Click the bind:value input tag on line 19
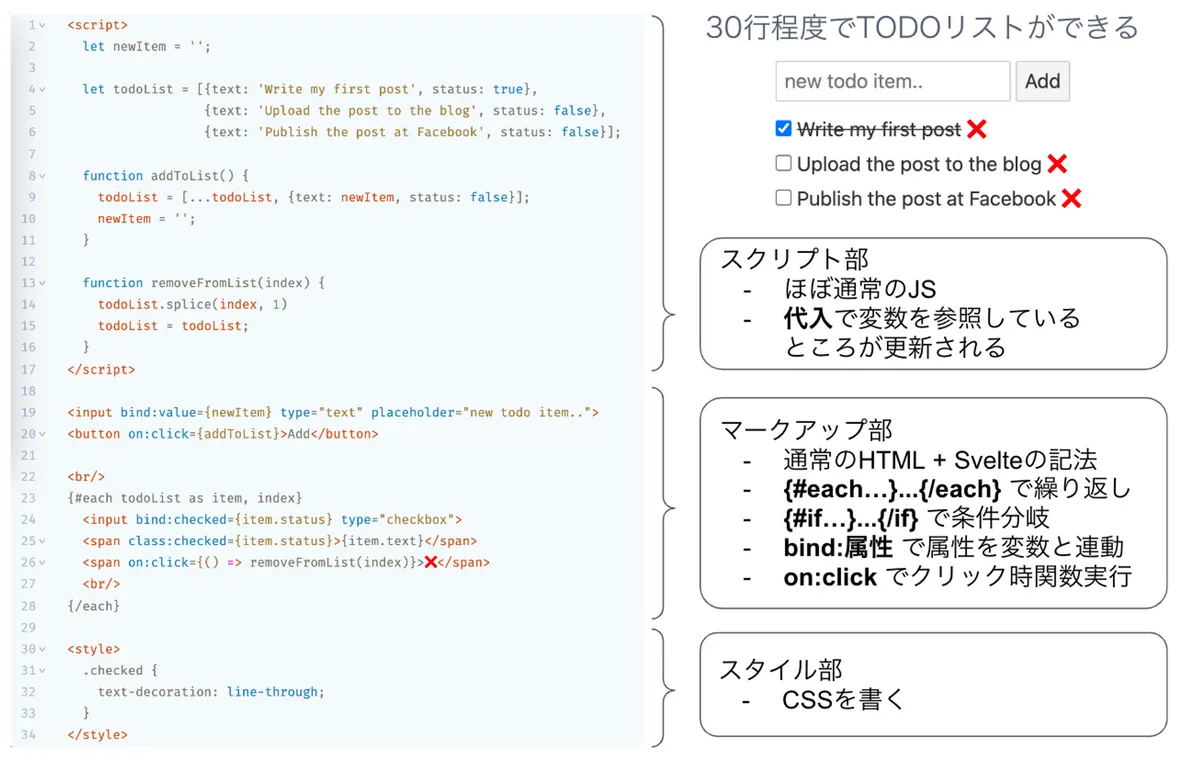The image size is (1200, 775). 333,412
